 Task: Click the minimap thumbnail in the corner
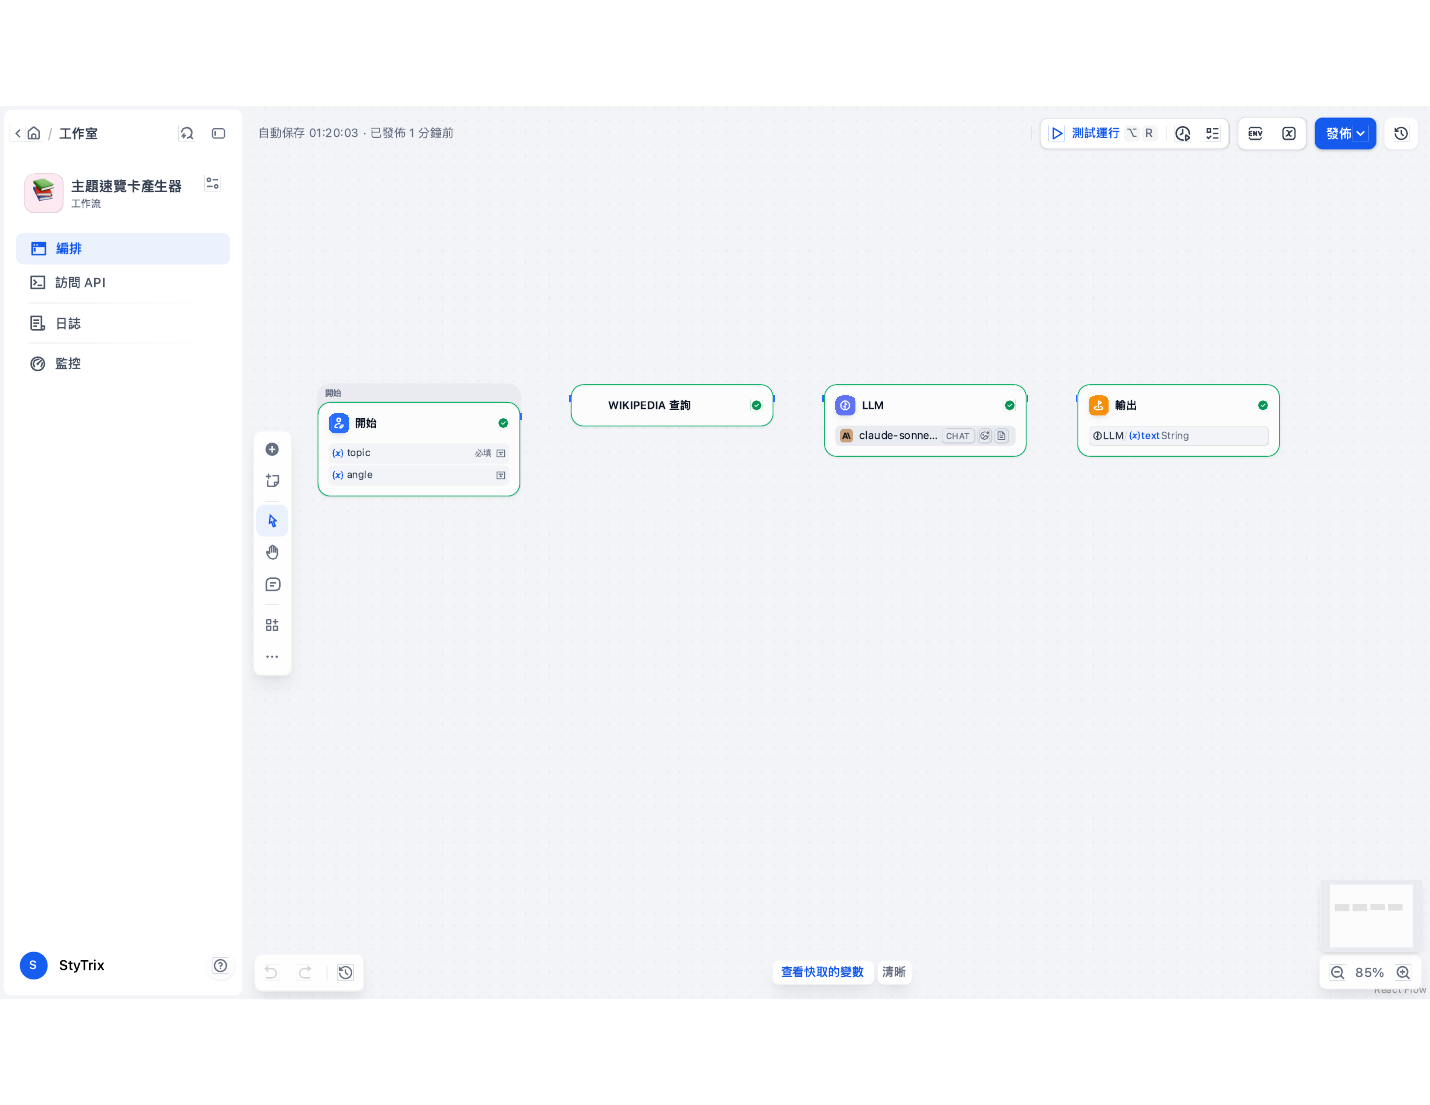[x=1371, y=915]
